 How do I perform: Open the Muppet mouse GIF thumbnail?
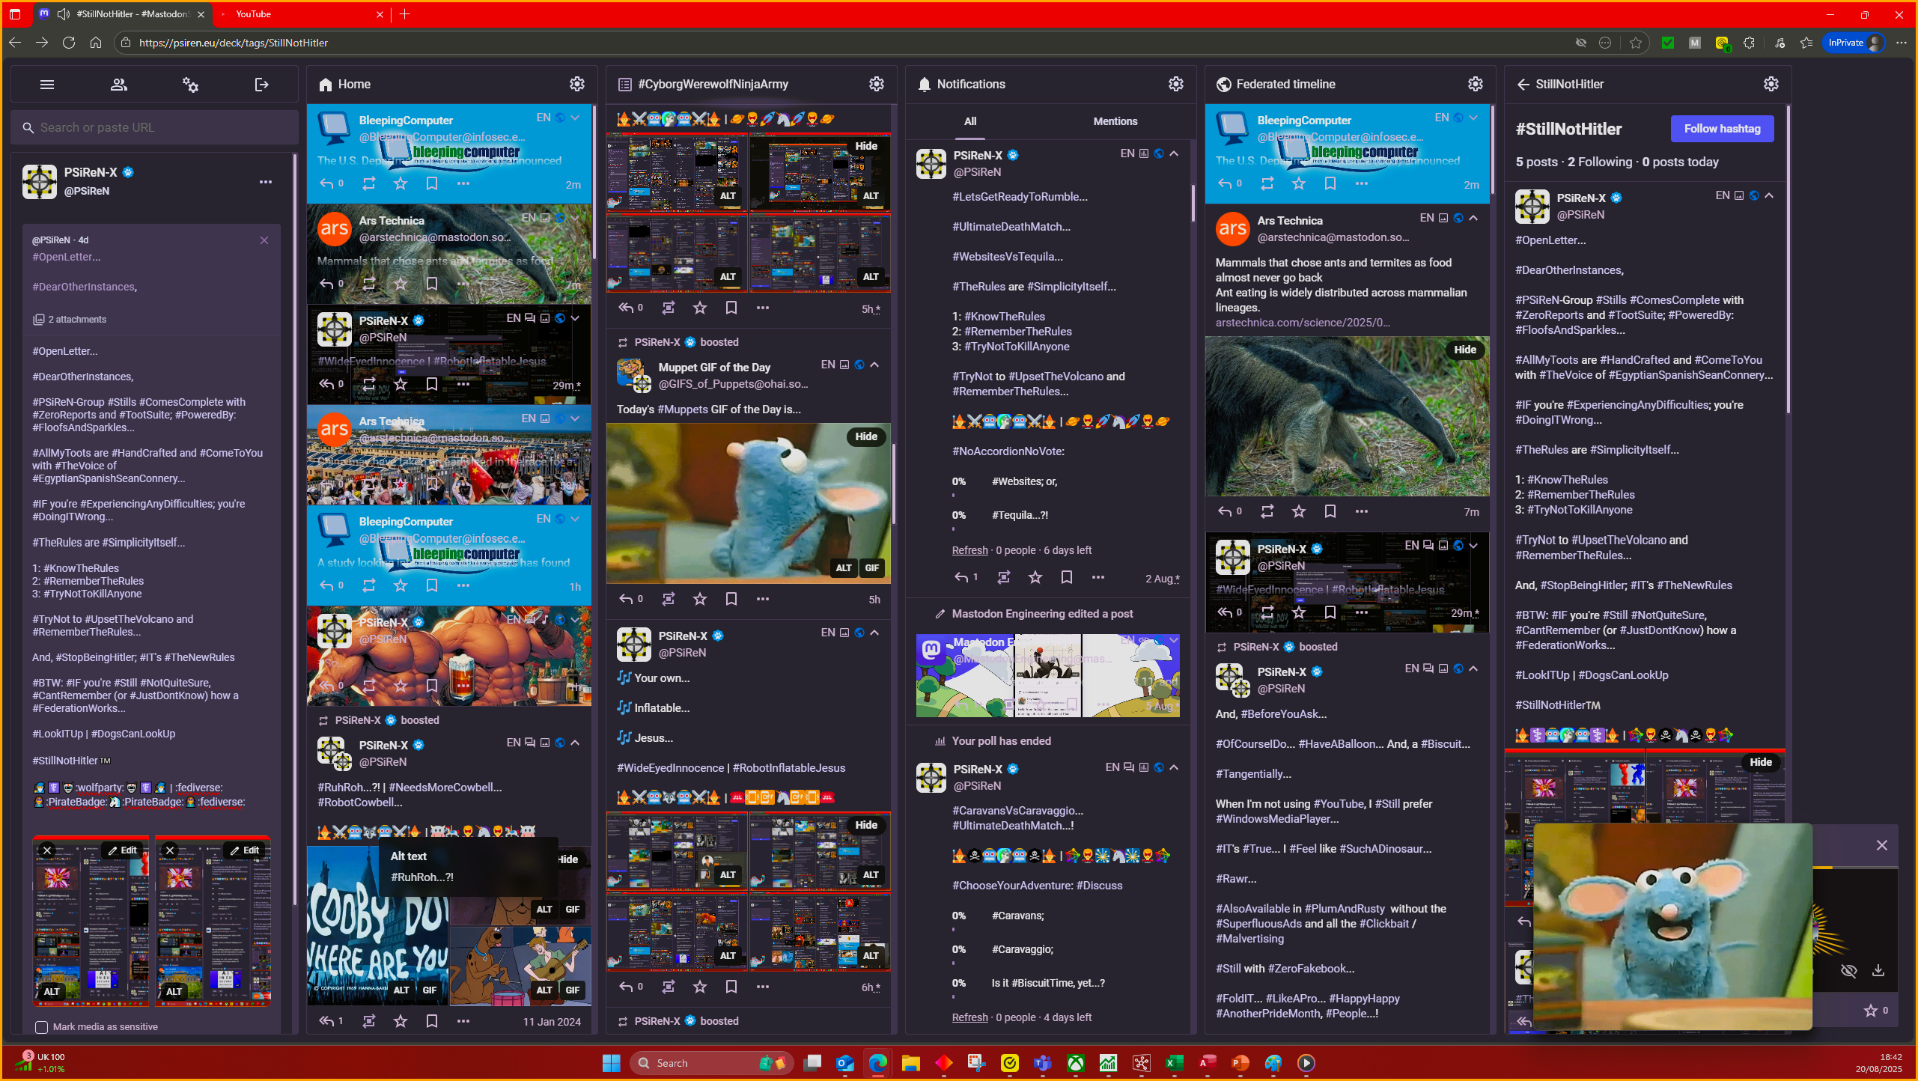(748, 503)
